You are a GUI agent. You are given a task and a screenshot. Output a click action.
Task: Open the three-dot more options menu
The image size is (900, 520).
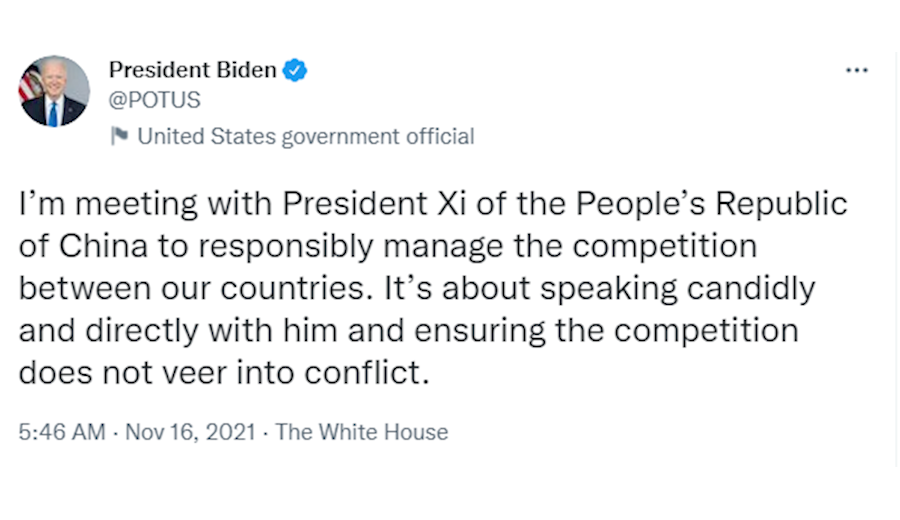coord(856,71)
